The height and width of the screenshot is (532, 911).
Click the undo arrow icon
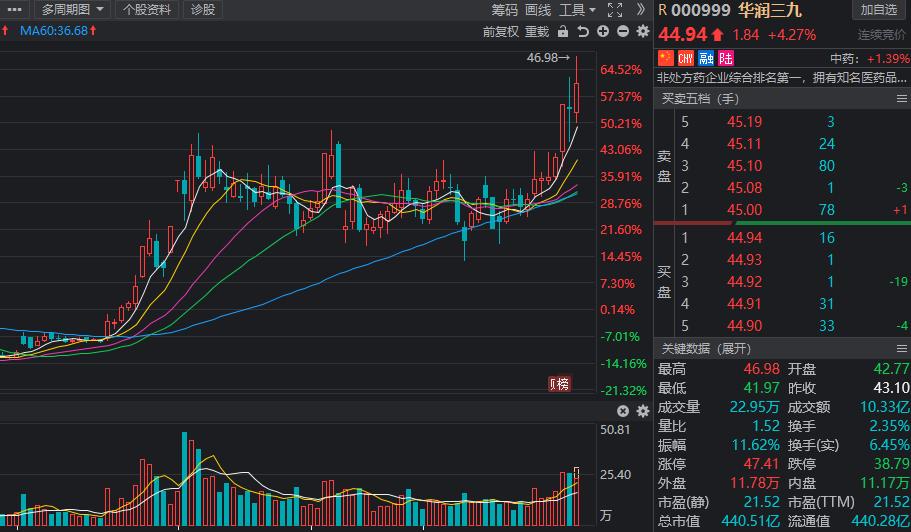coord(583,31)
